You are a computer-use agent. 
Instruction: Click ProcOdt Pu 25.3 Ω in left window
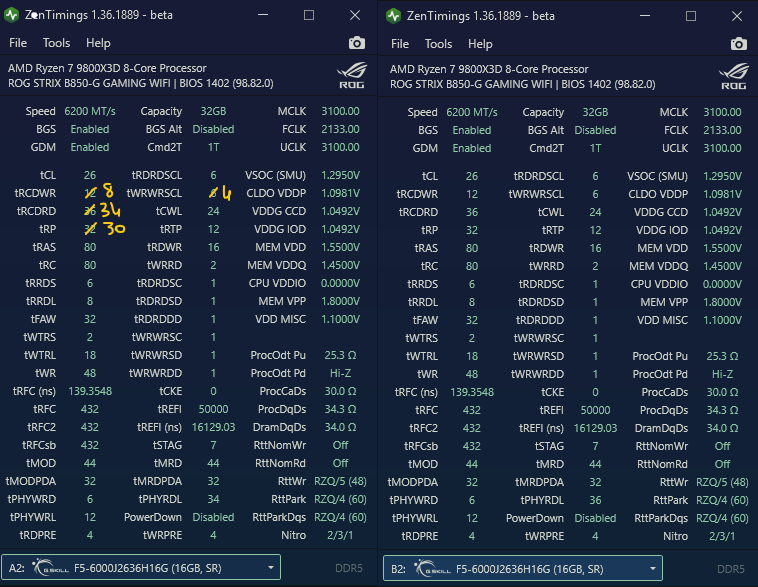(340, 355)
